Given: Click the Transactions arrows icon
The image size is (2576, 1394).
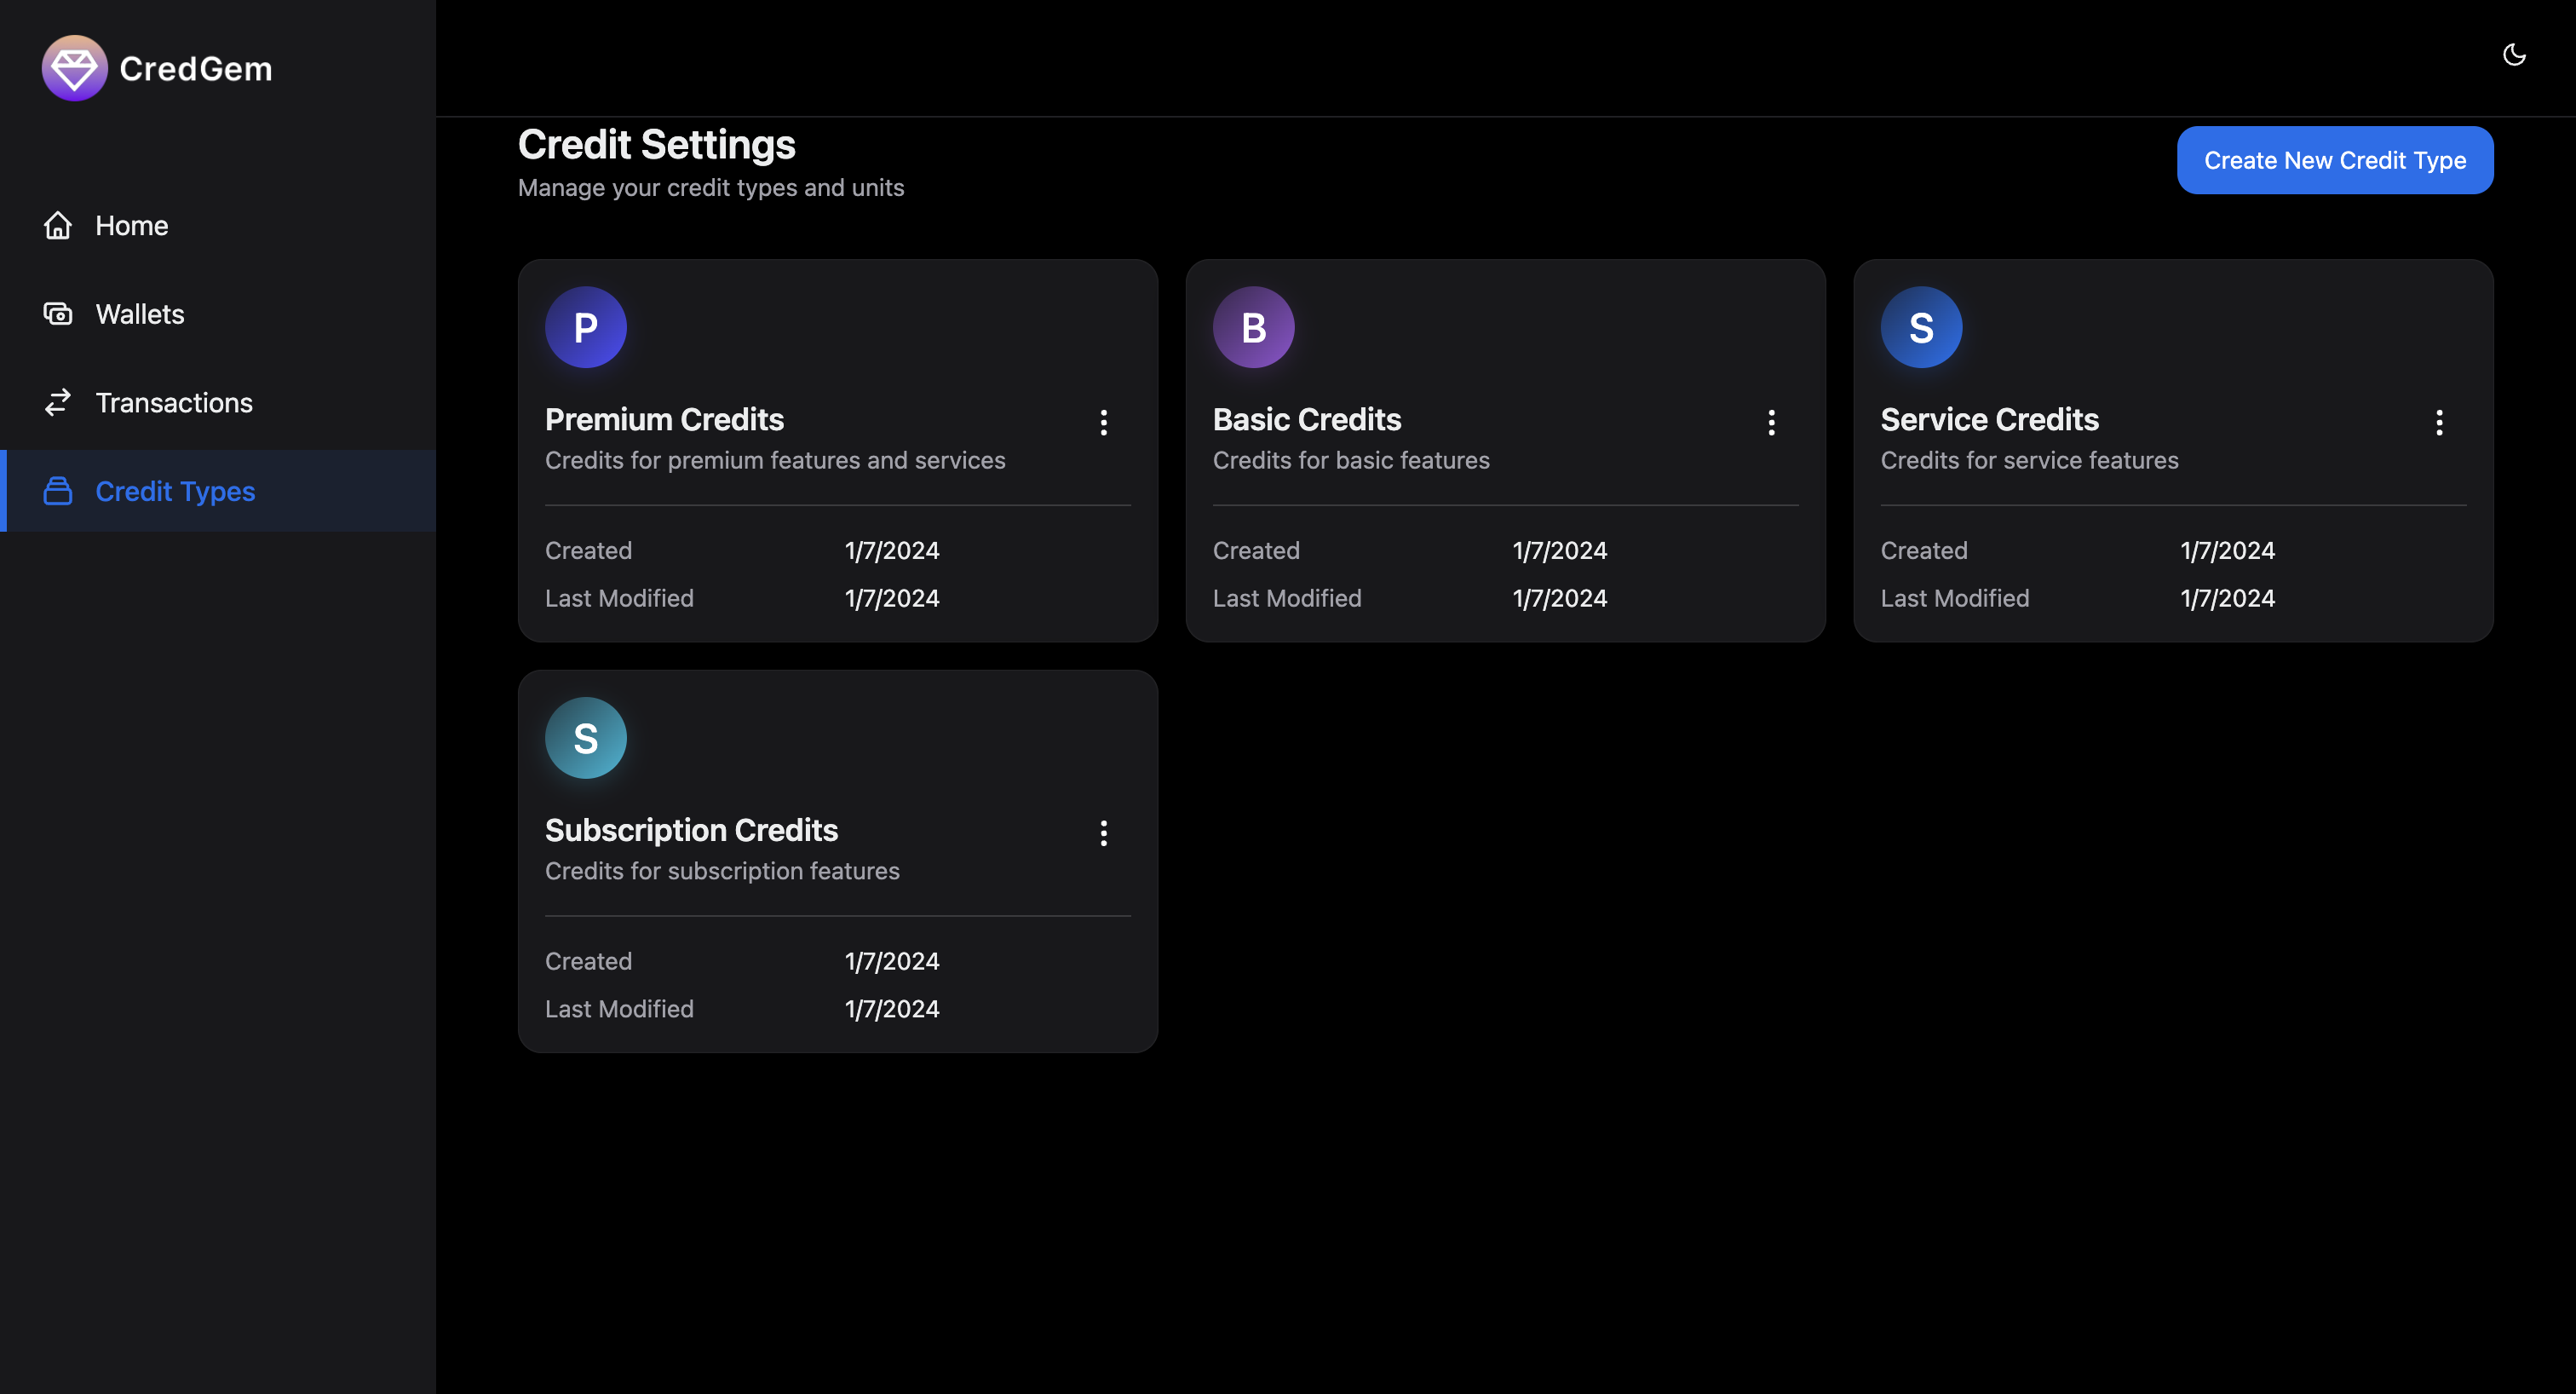Looking at the screenshot, I should 58,402.
